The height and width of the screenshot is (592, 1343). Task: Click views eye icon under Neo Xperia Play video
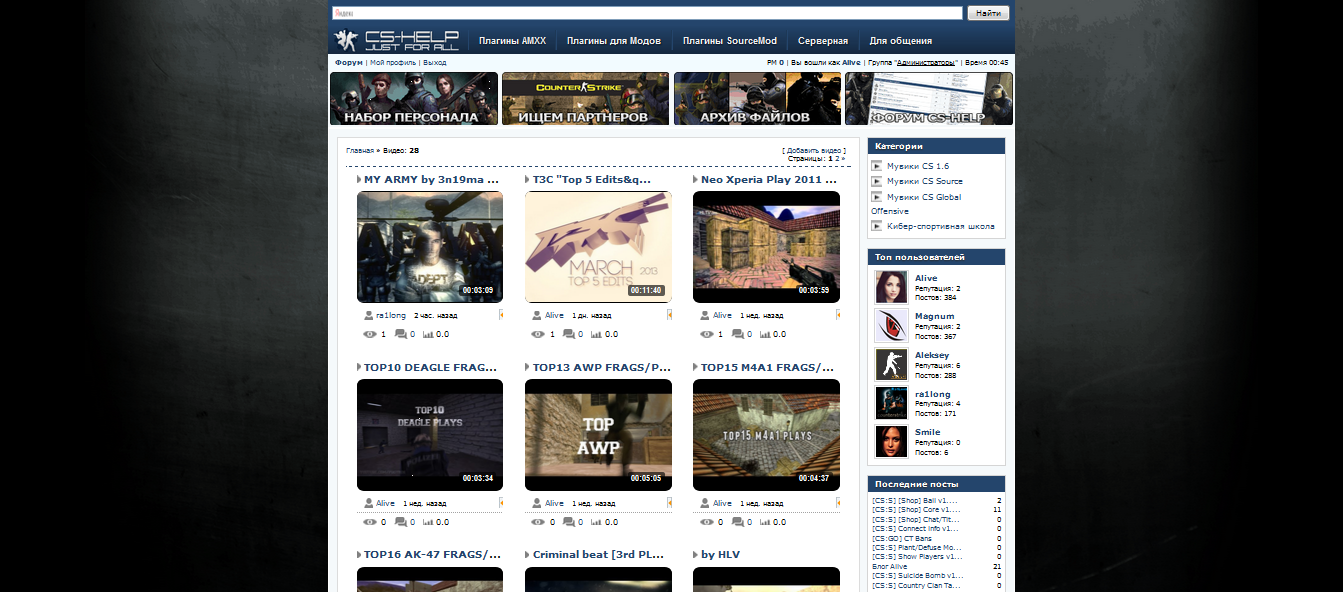(707, 334)
